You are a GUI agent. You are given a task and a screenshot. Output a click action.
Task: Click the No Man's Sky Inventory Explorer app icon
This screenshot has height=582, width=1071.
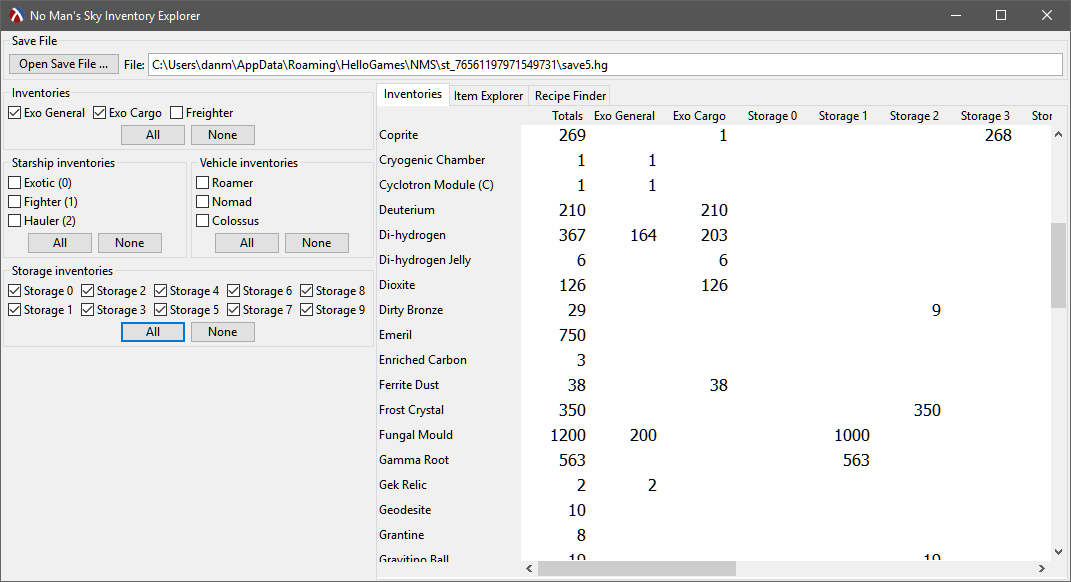coord(16,15)
